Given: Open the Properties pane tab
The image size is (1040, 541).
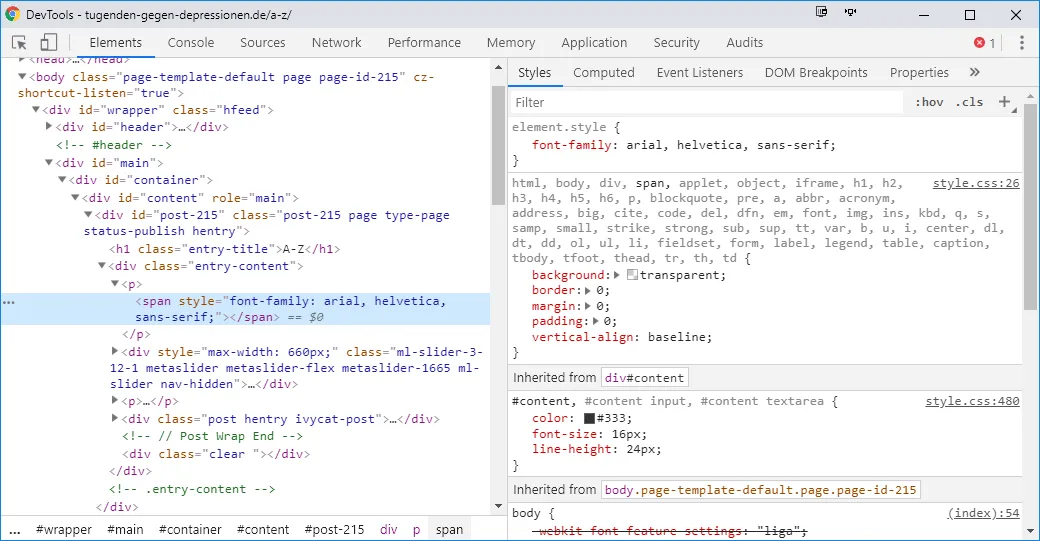Looking at the screenshot, I should (919, 72).
